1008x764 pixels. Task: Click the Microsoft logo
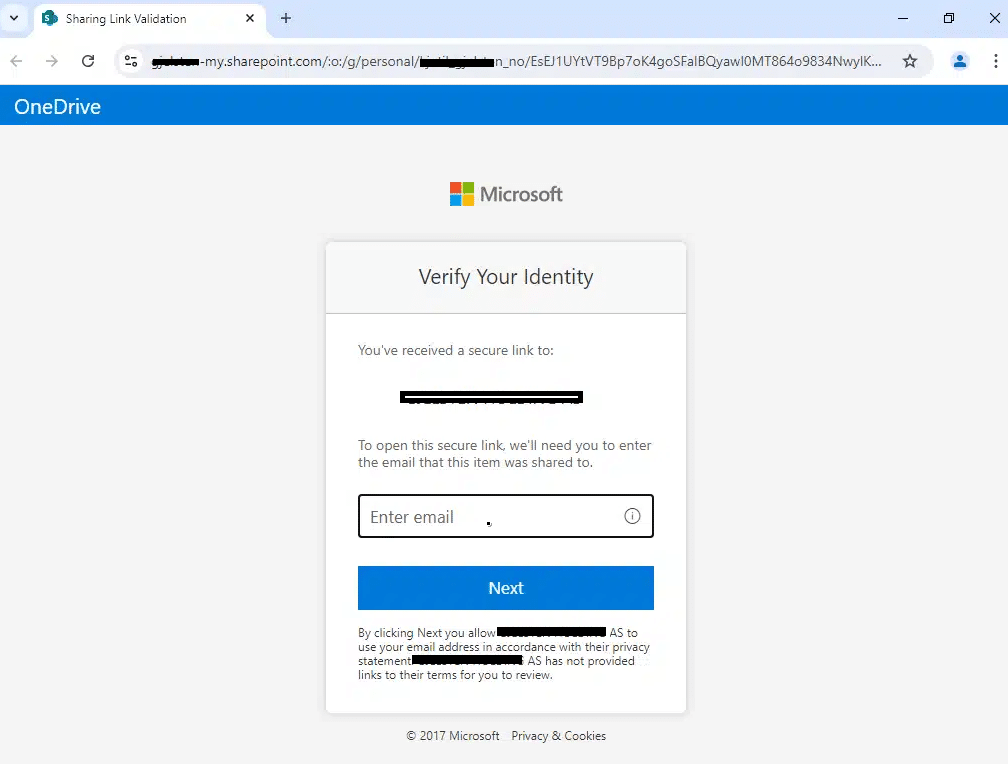pos(506,194)
